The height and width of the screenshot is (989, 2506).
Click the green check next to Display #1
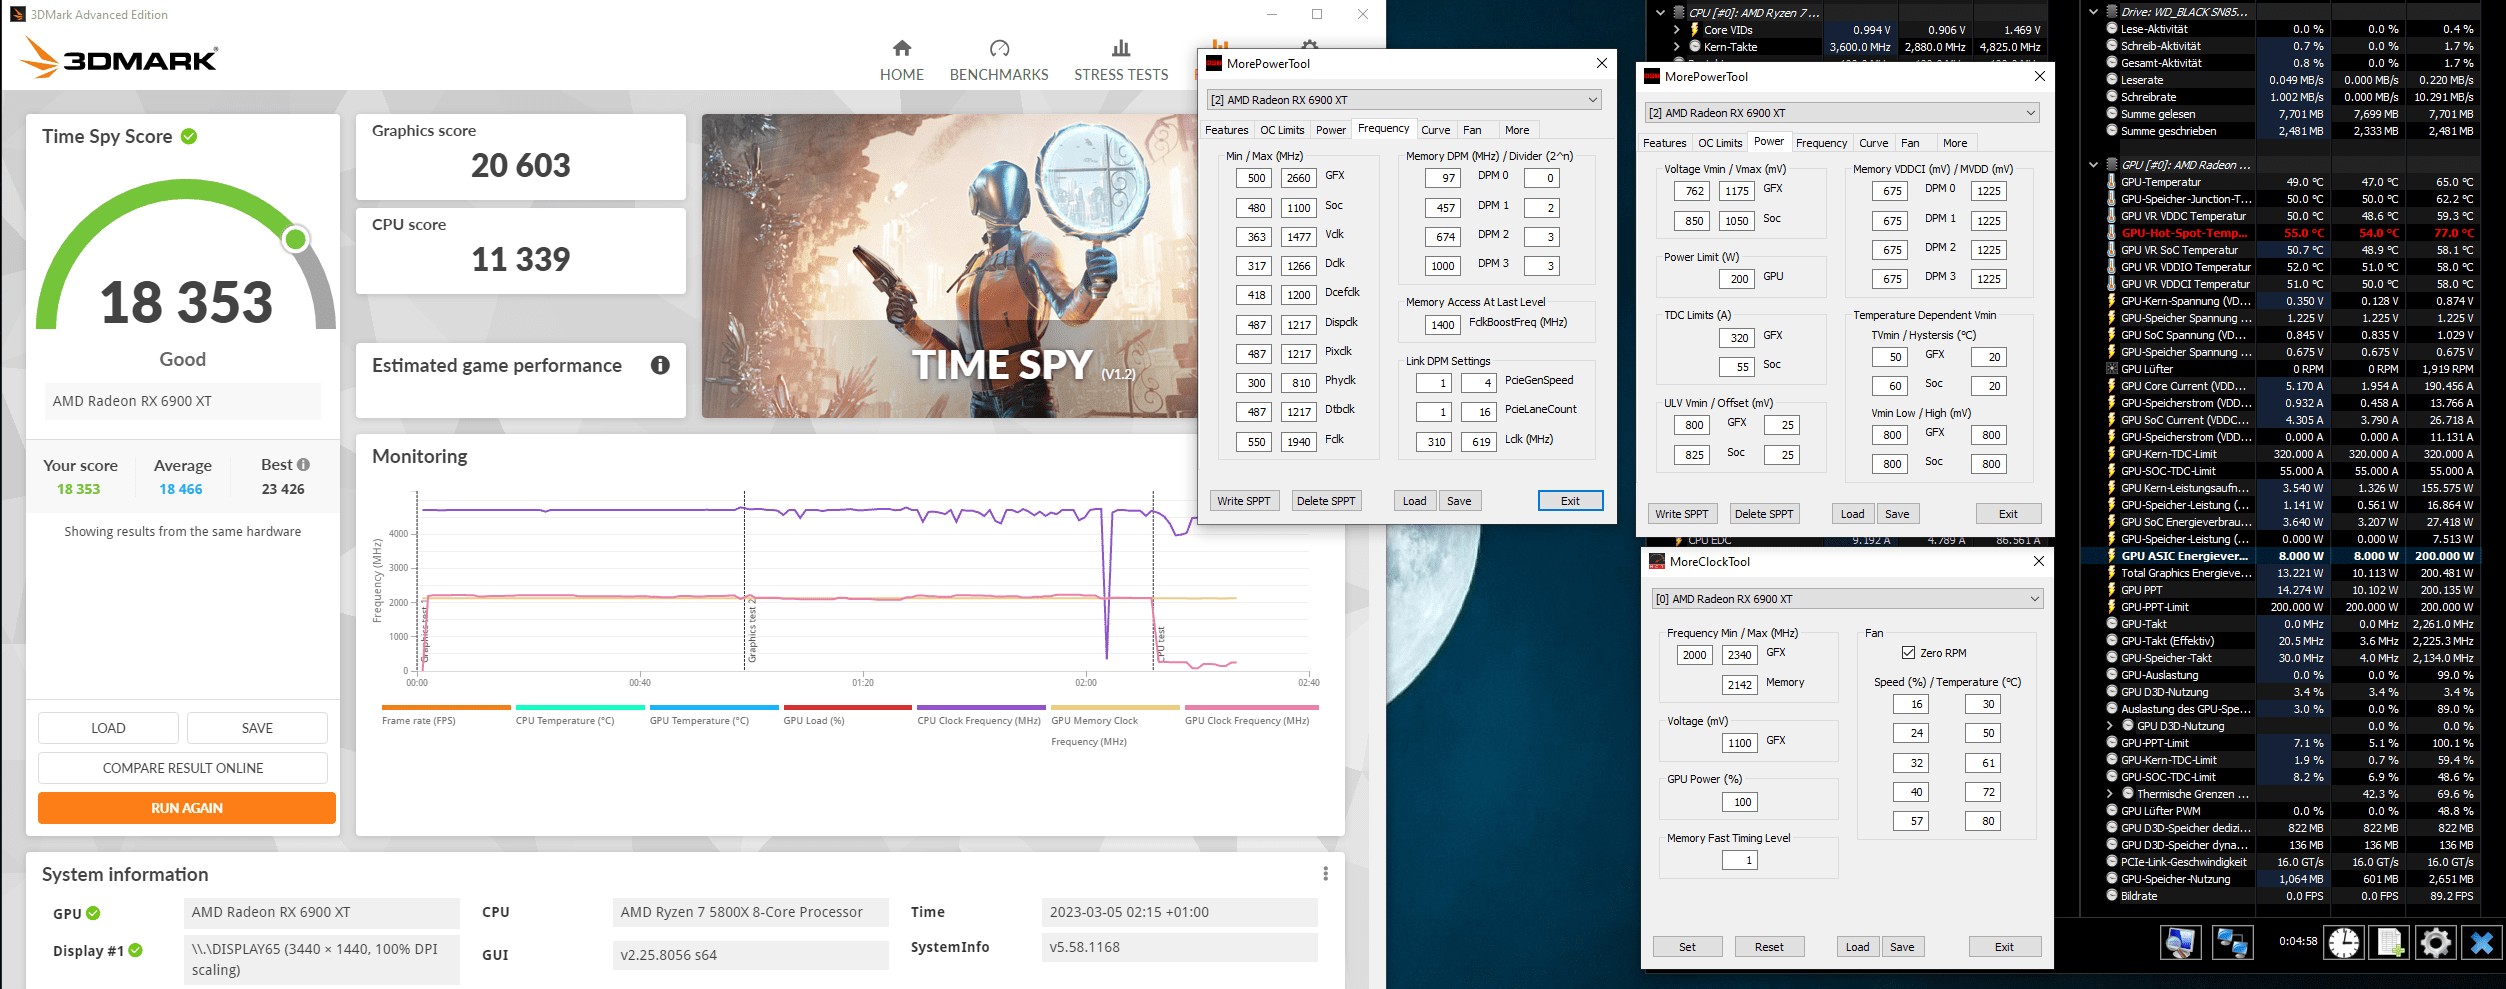(x=135, y=950)
